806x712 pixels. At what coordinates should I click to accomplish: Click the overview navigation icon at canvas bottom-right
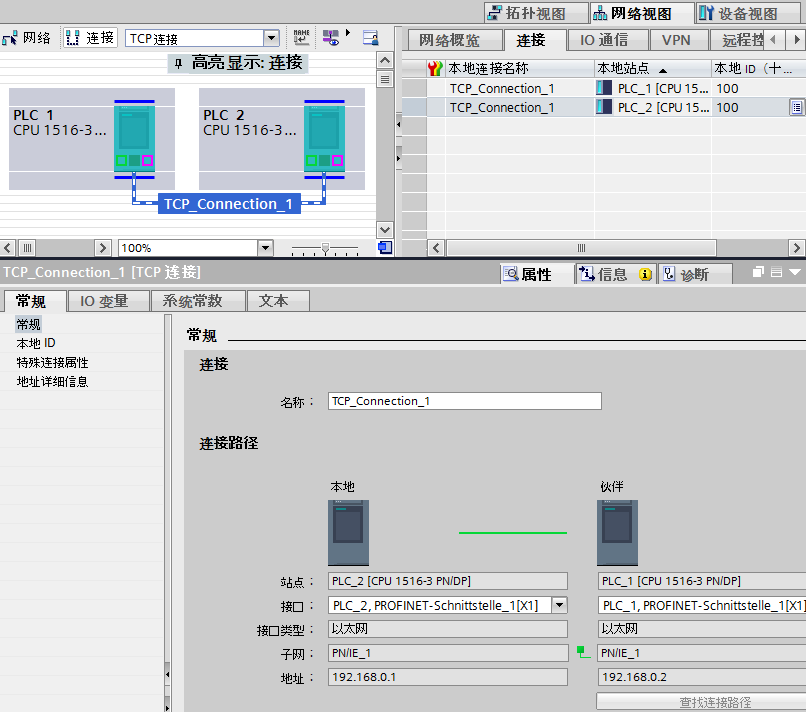(385, 248)
